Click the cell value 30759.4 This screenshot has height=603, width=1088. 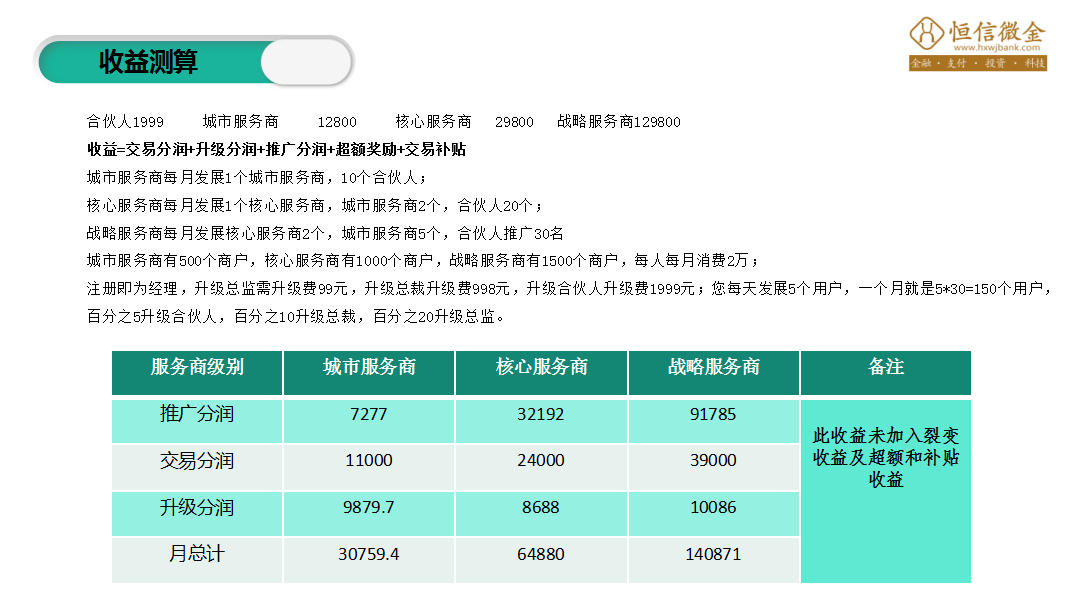[x=369, y=554]
